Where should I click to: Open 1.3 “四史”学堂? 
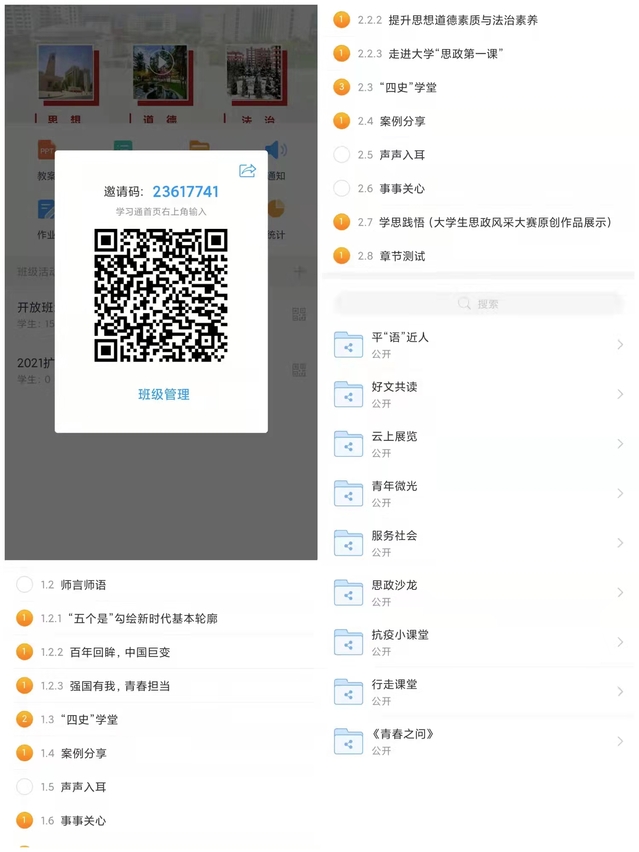(x=79, y=719)
